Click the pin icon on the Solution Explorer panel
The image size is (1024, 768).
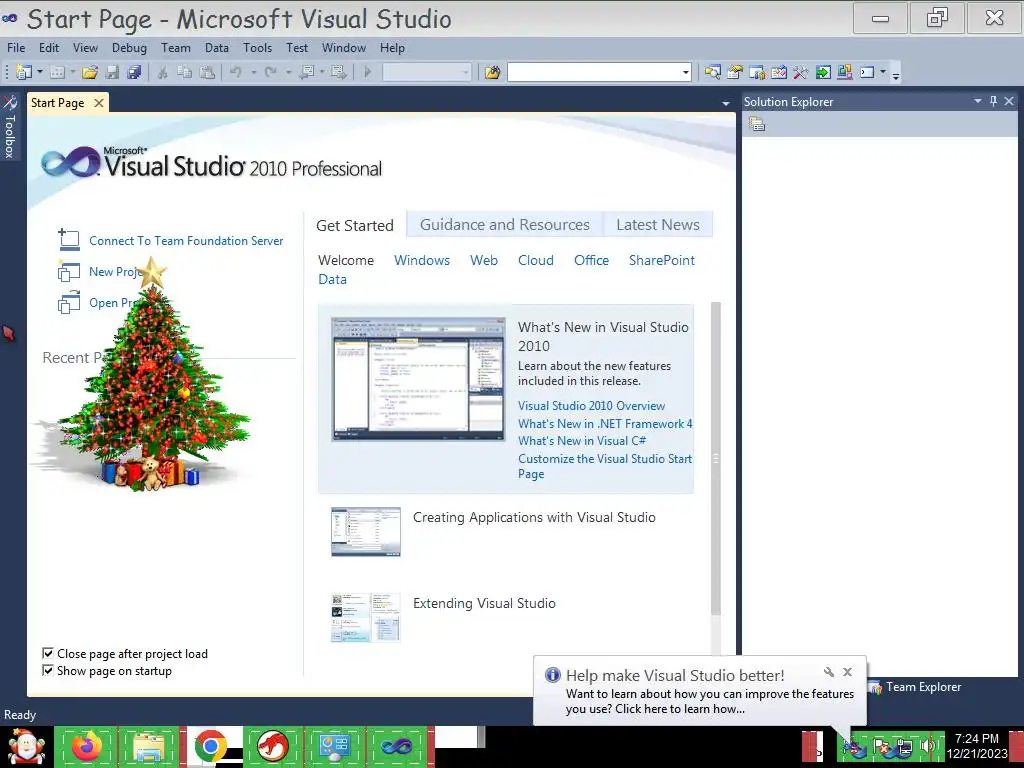point(993,101)
